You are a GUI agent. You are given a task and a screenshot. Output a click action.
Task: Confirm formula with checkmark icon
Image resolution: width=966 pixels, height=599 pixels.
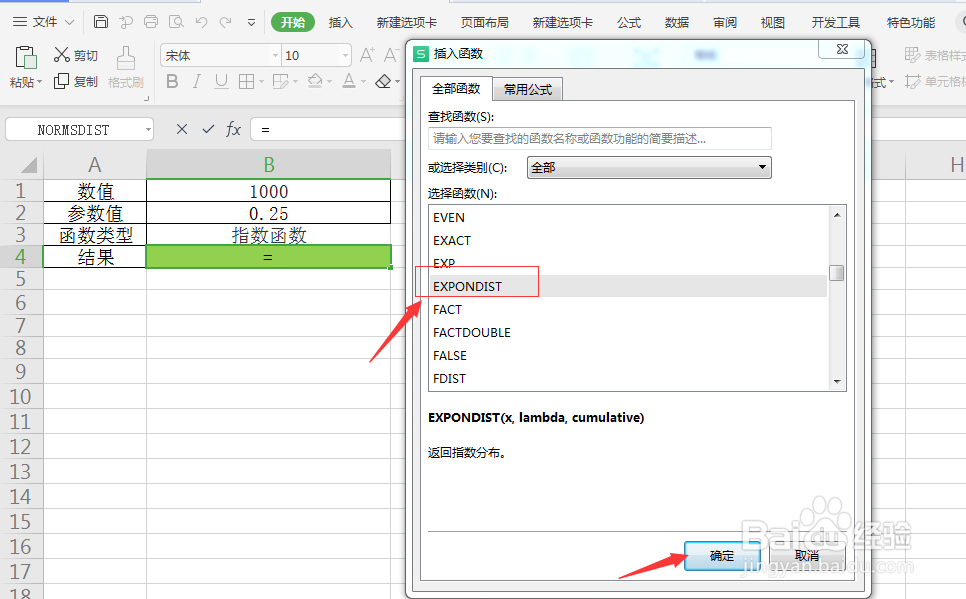click(208, 129)
